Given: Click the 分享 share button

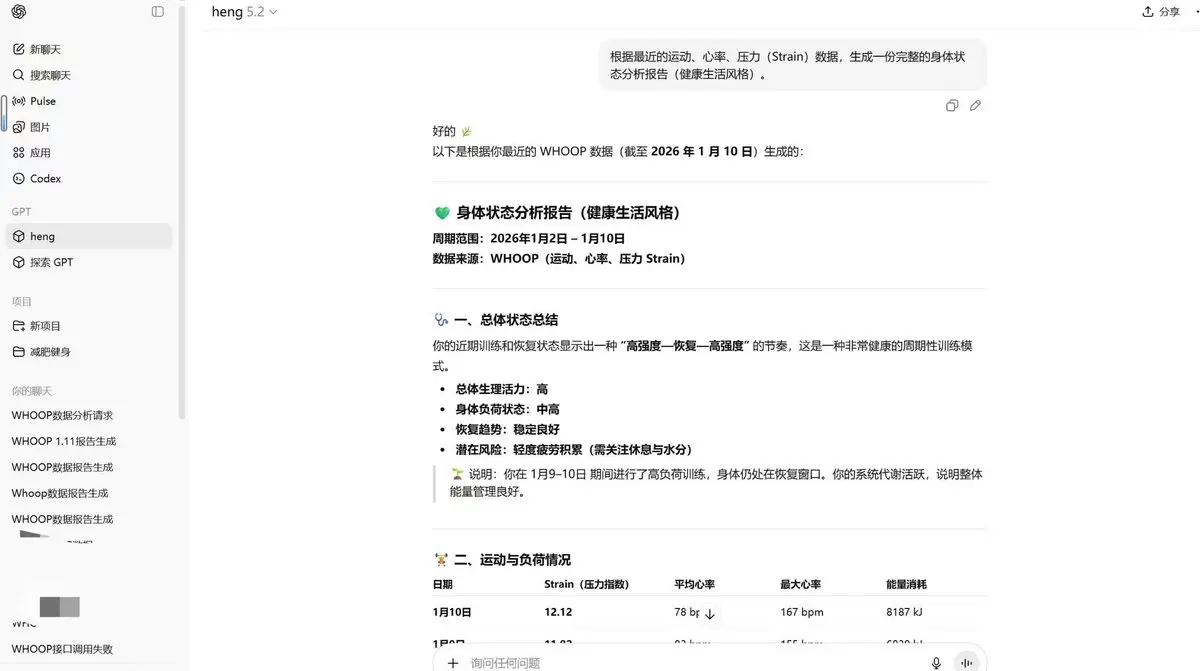Looking at the screenshot, I should point(1161,12).
